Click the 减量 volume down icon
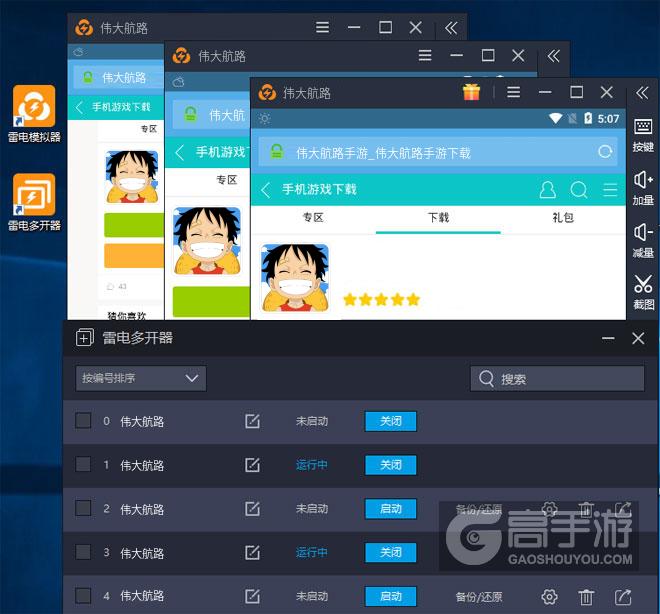The image size is (660, 614). click(x=643, y=241)
